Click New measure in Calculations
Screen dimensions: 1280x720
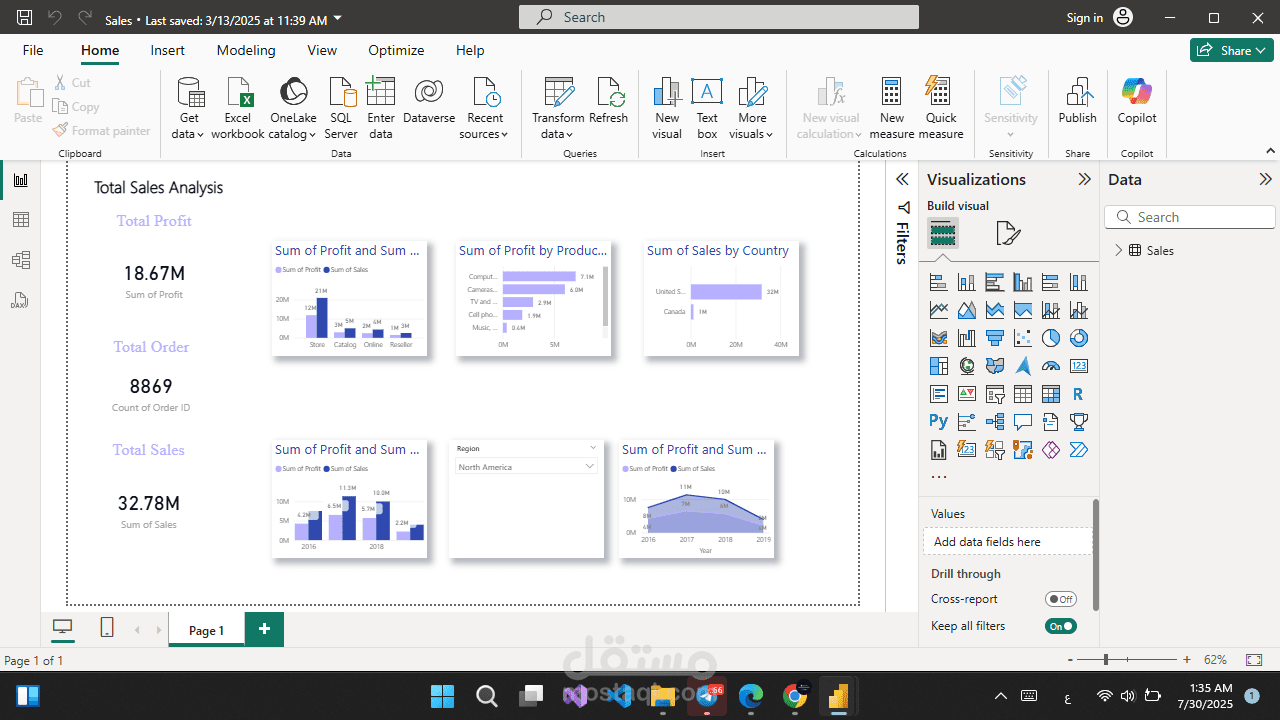click(x=892, y=108)
